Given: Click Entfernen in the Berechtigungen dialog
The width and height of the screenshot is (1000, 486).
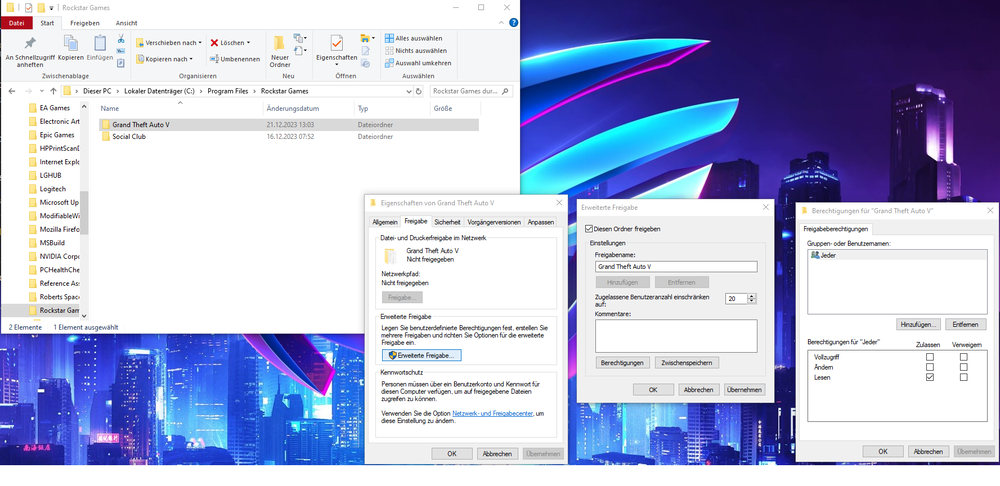Looking at the screenshot, I should pos(965,324).
